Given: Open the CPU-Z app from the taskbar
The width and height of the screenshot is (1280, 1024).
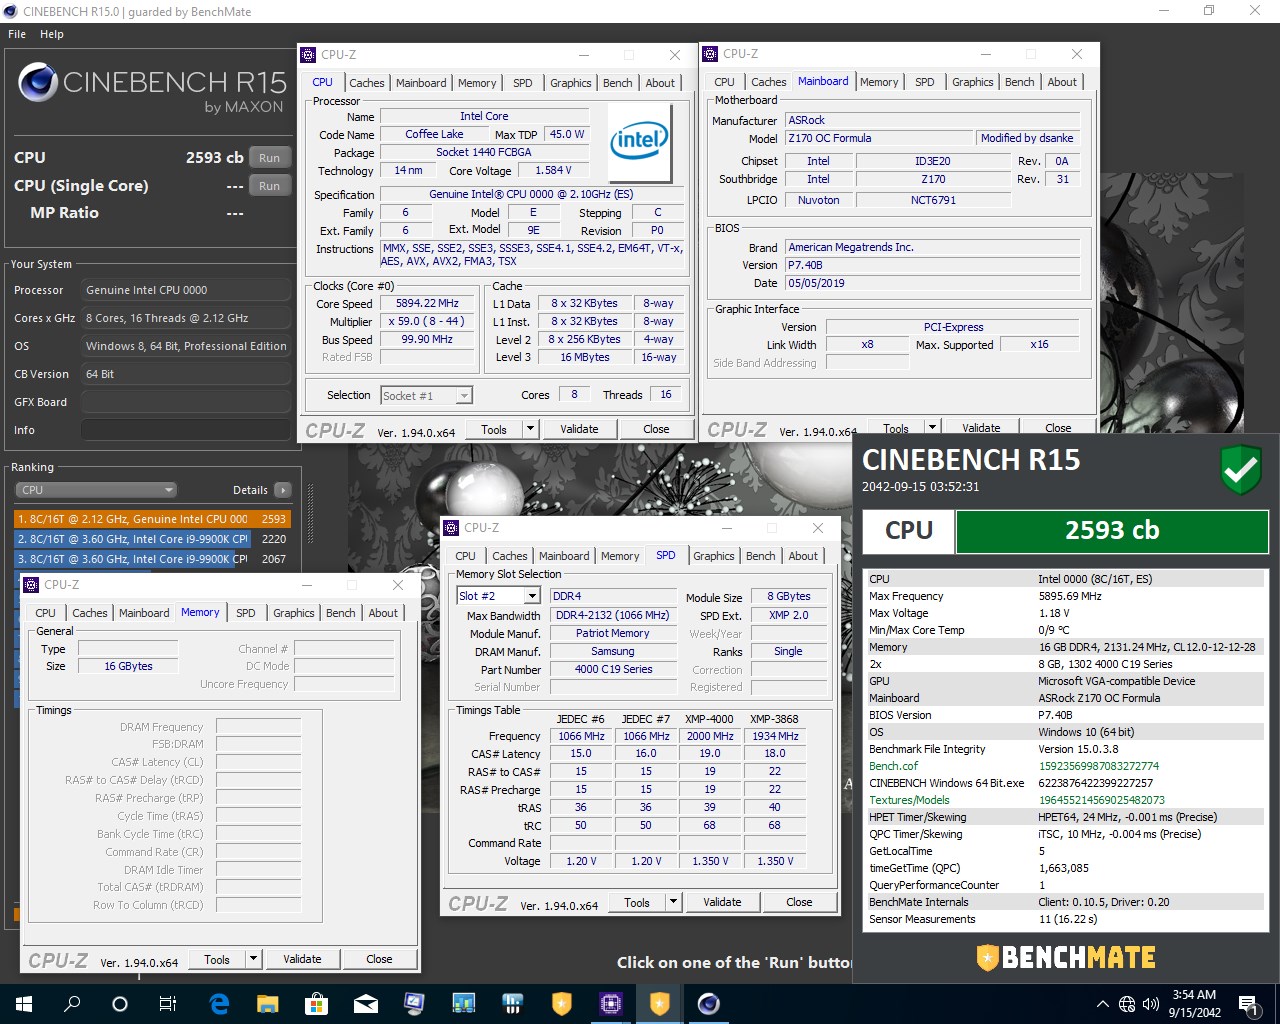Looking at the screenshot, I should (x=610, y=1003).
